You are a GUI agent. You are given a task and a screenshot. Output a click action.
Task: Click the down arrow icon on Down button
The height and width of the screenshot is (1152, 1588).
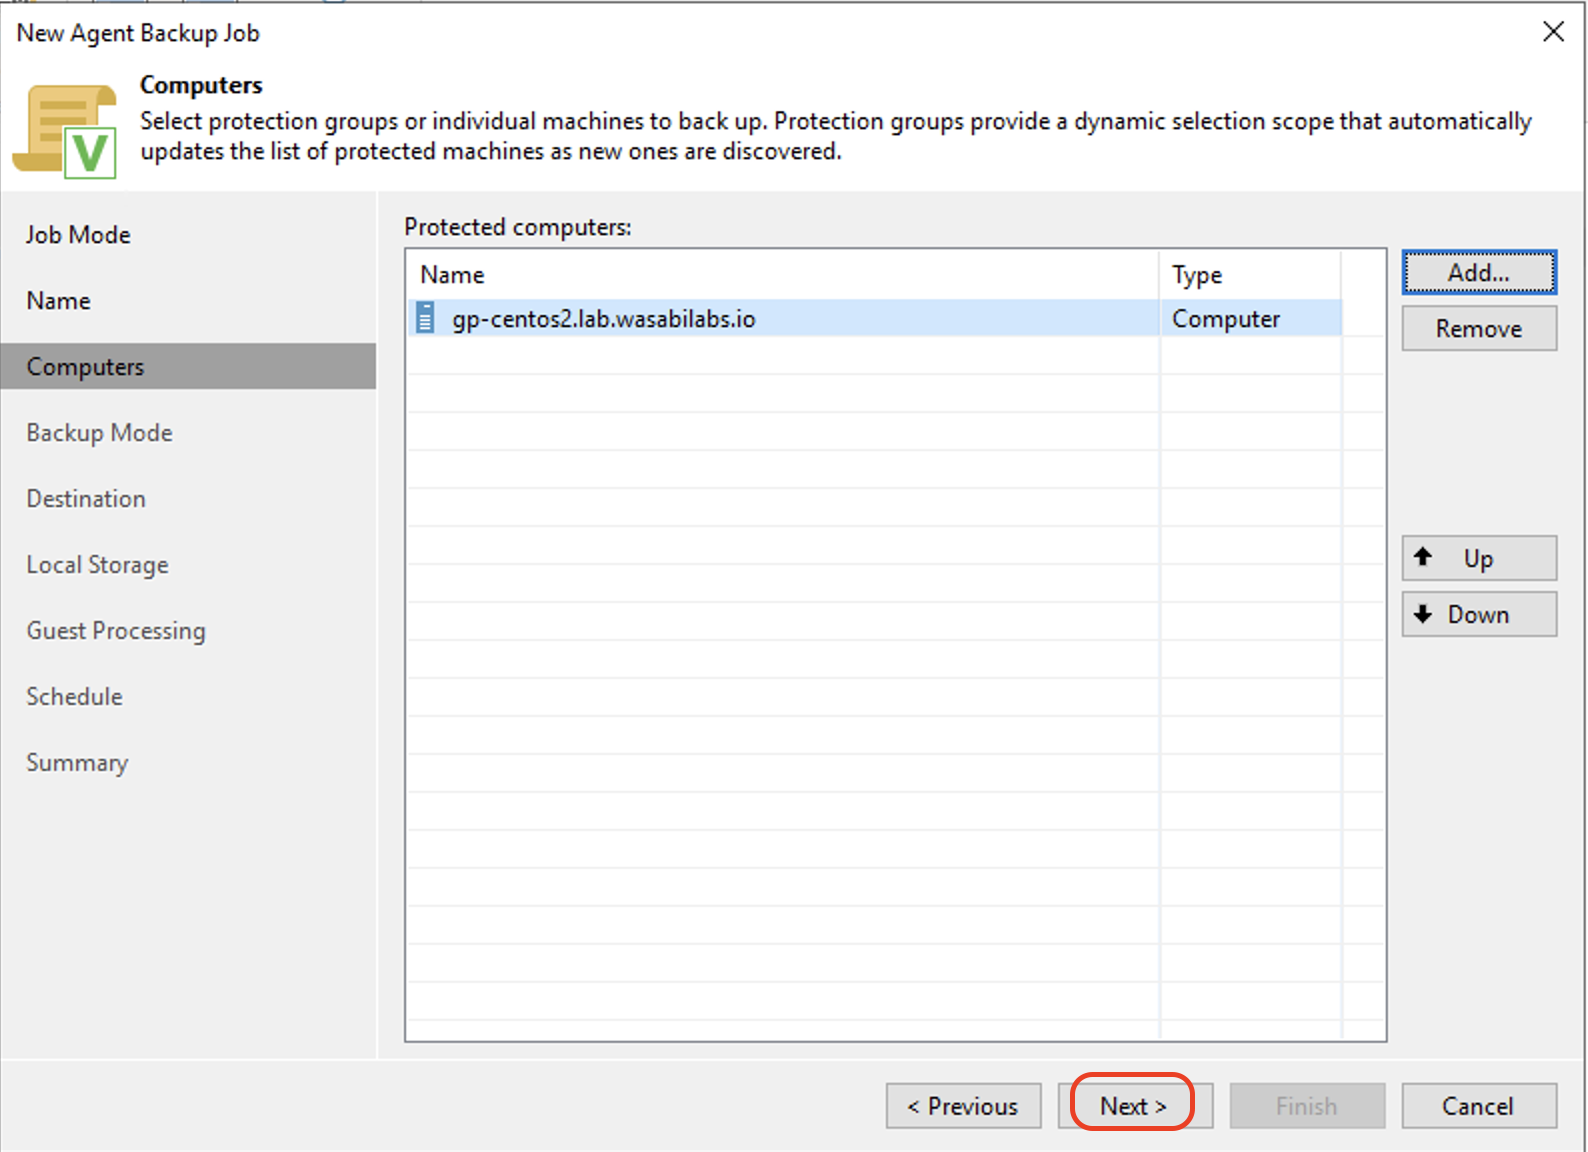(x=1423, y=614)
